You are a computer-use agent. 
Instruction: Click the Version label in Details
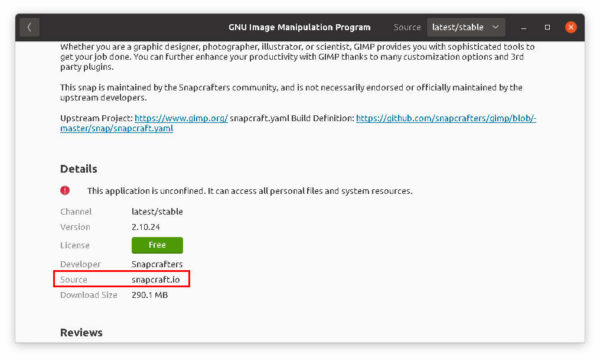click(75, 227)
